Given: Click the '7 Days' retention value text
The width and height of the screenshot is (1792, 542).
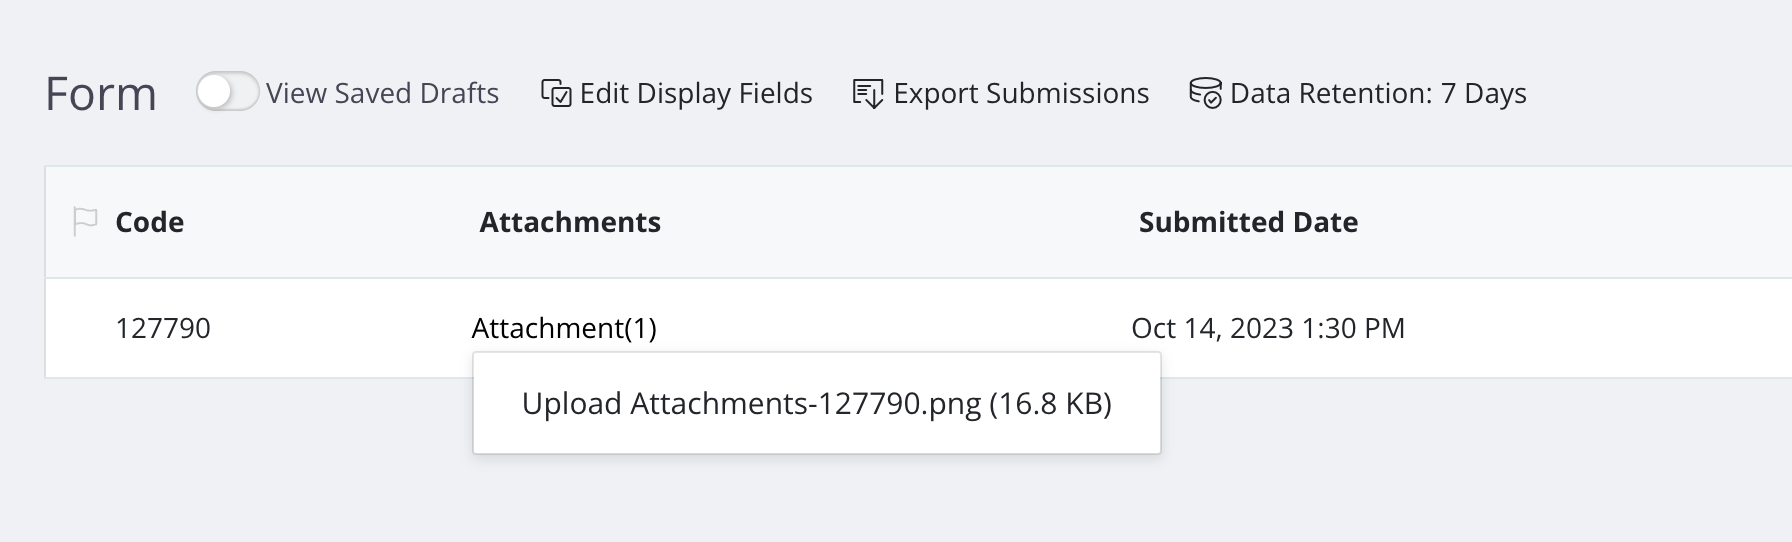Looking at the screenshot, I should 1483,93.
